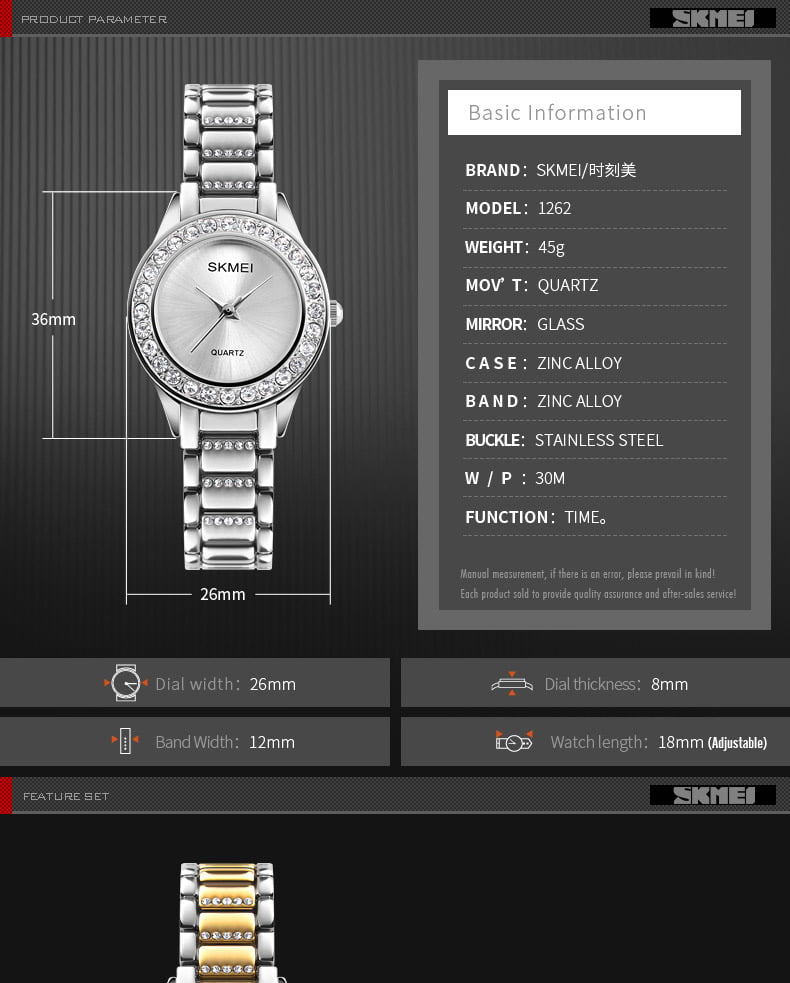Click the Dial thickness 8mm value
The image size is (790, 983).
670,684
